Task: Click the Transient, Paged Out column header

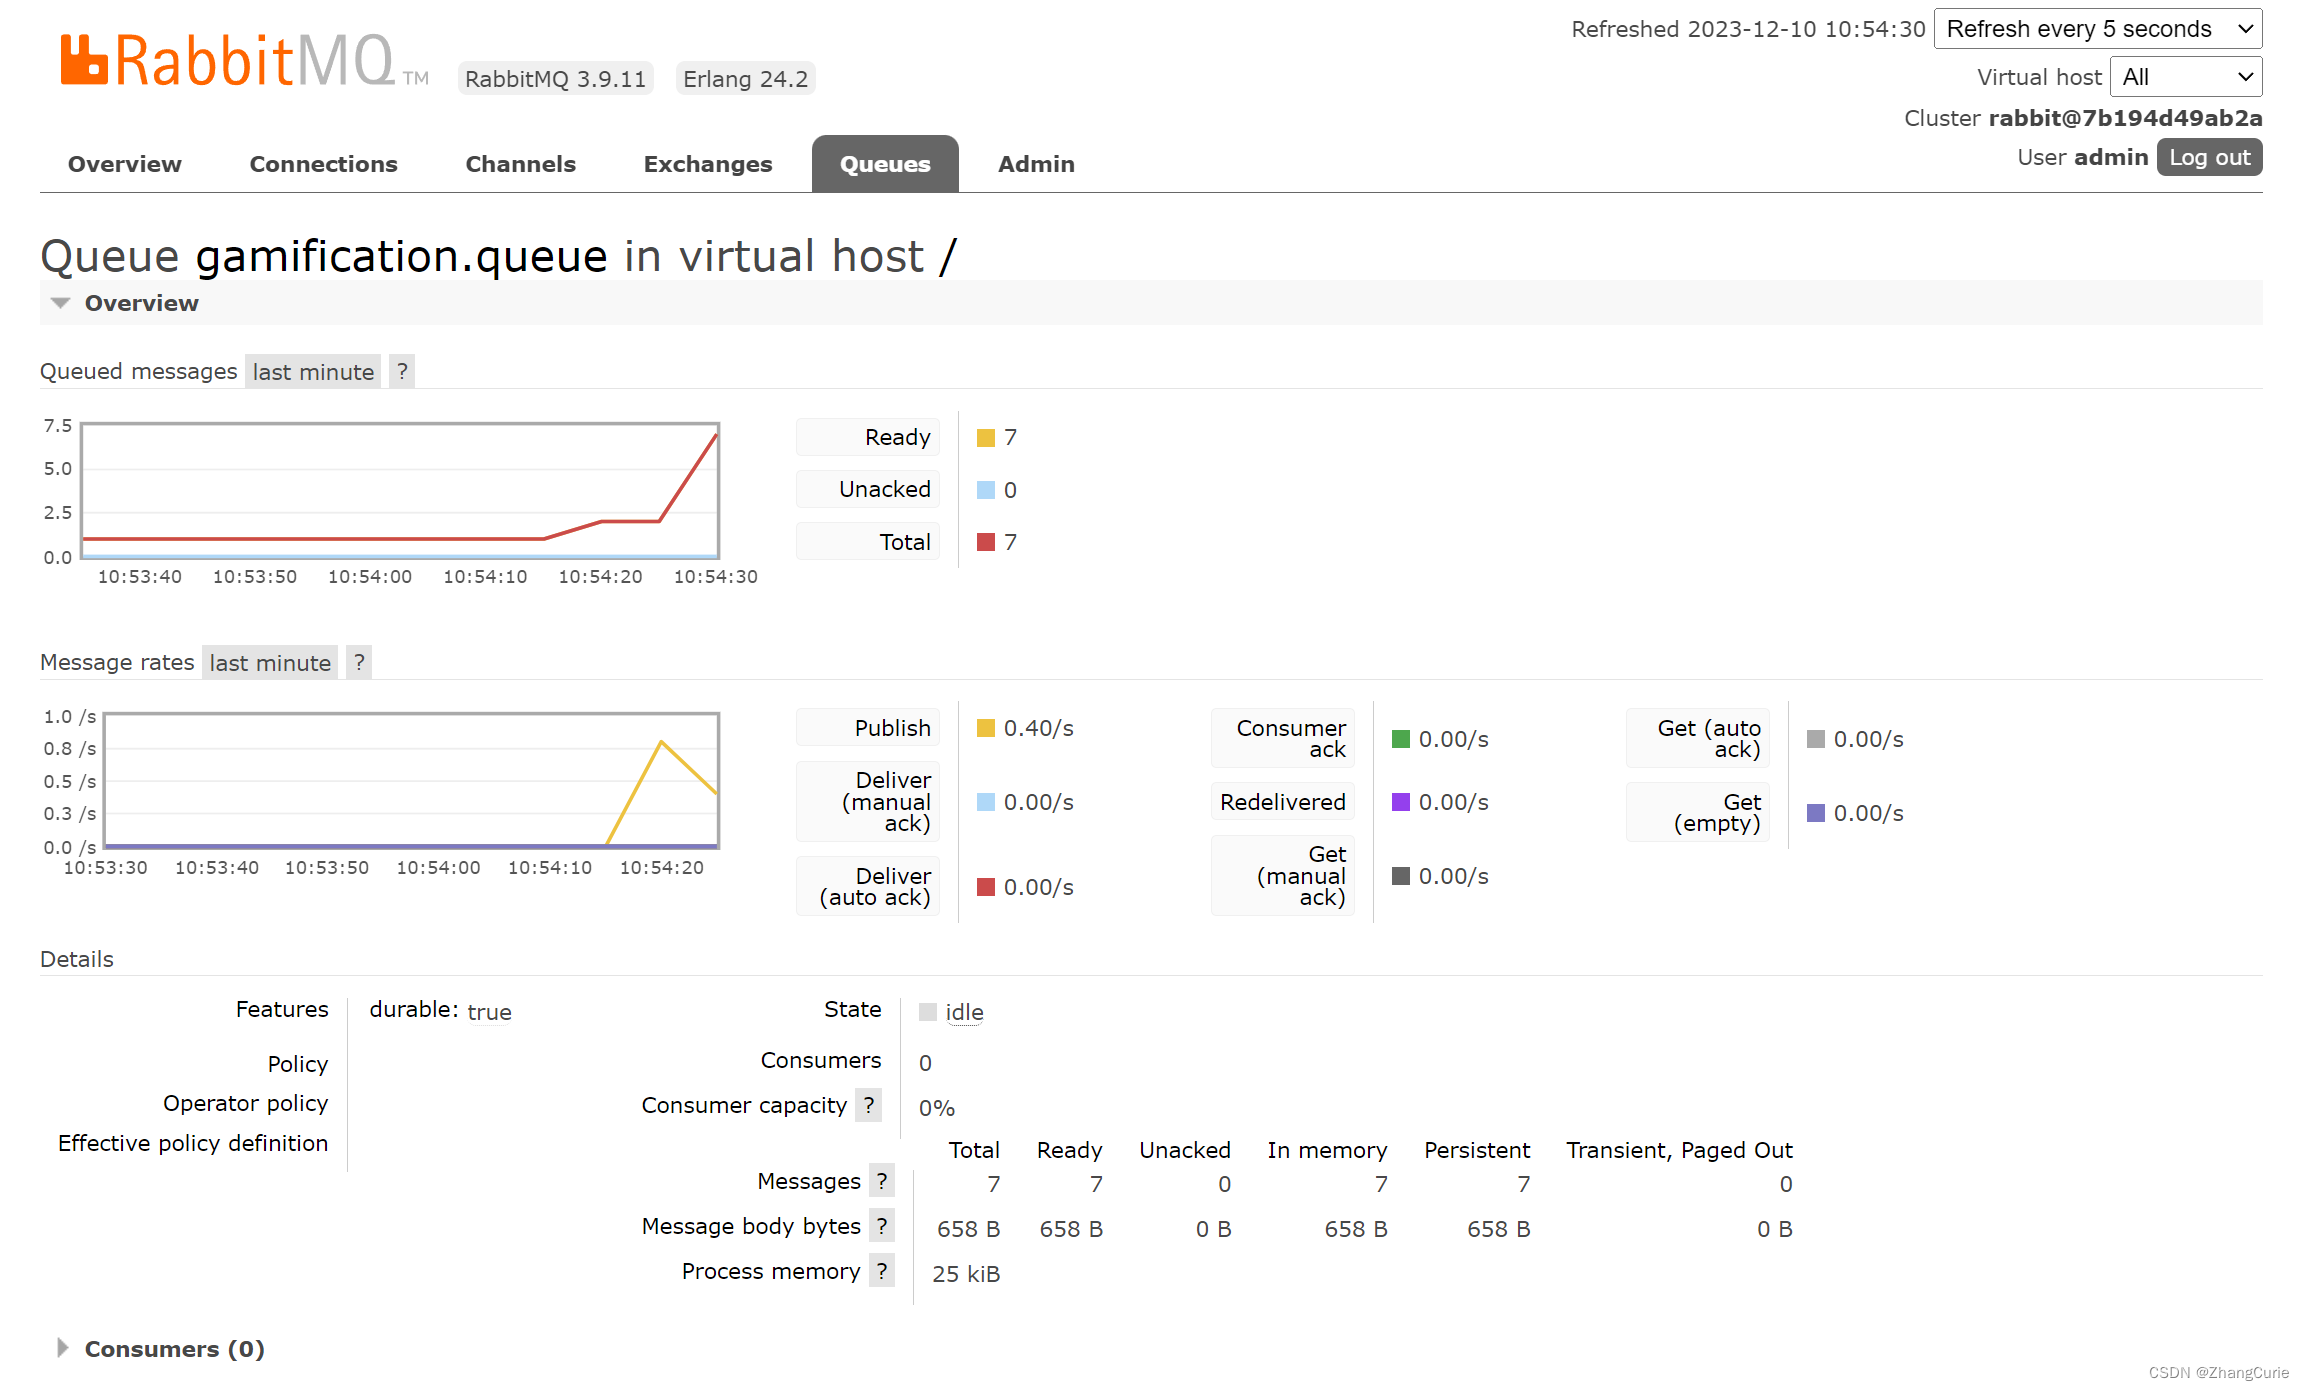Action: [1679, 1150]
